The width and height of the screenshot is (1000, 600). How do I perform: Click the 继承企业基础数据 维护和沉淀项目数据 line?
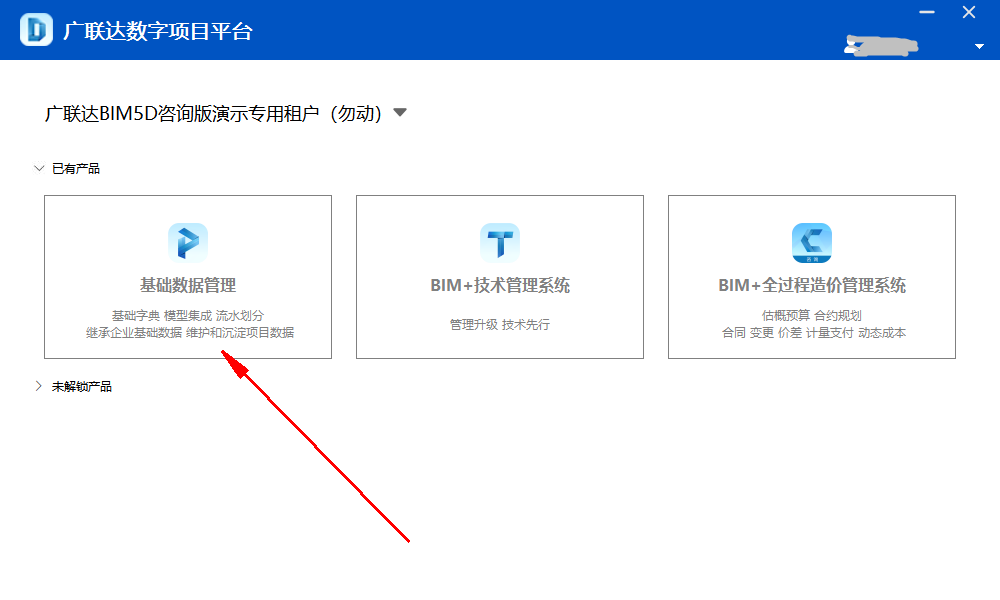(190, 333)
